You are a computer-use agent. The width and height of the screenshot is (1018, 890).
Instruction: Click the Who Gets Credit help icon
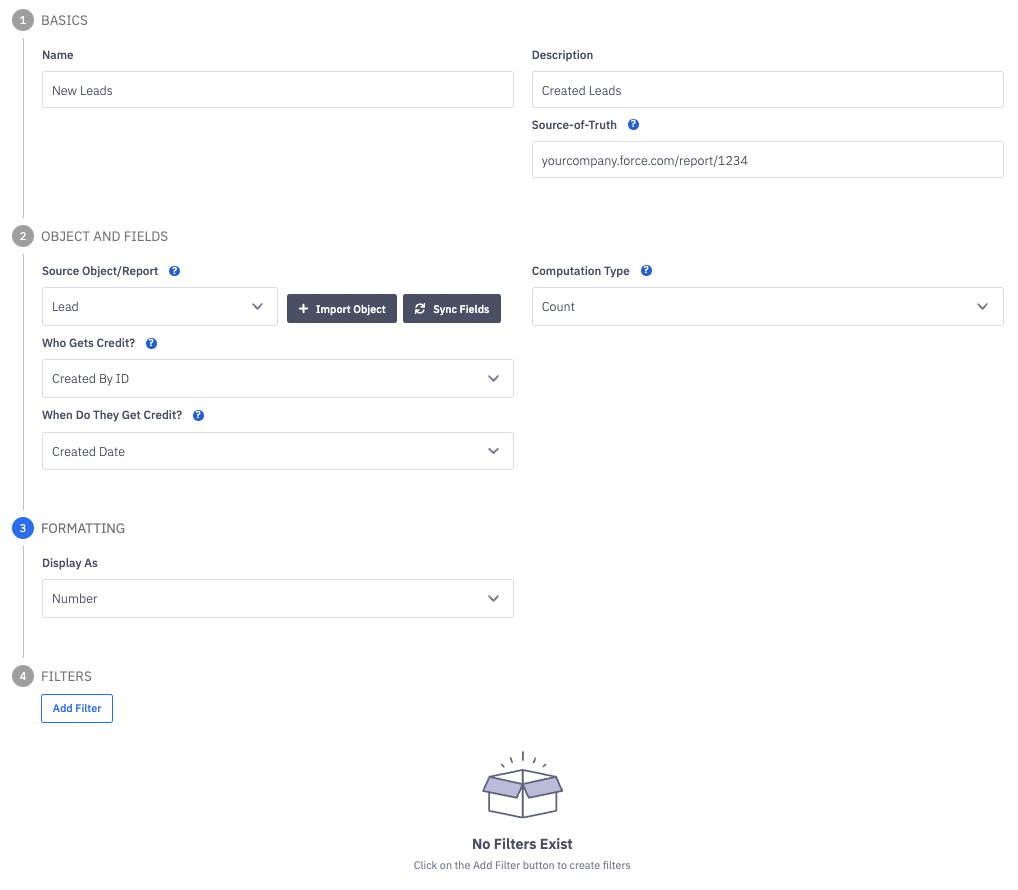pos(152,343)
